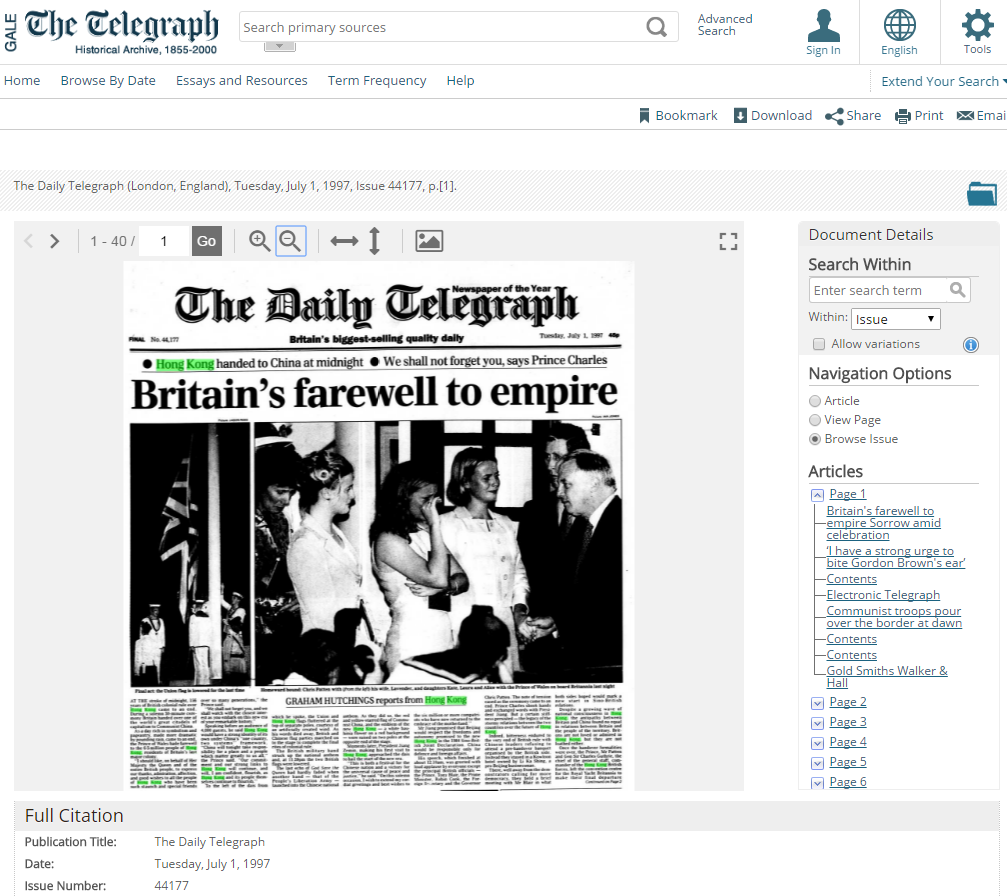
Task: Open 'Communist troops pour over the border' article
Action: pos(894,617)
